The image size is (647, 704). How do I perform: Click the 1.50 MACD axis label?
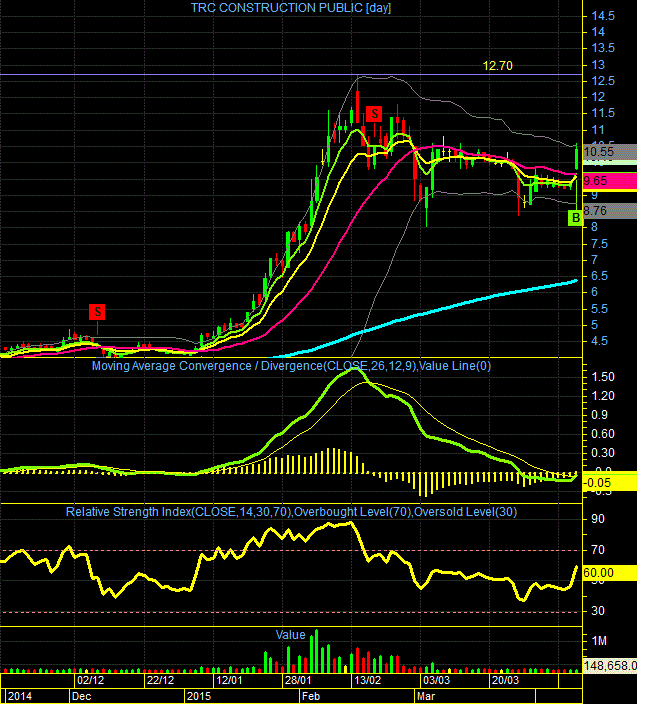(603, 377)
